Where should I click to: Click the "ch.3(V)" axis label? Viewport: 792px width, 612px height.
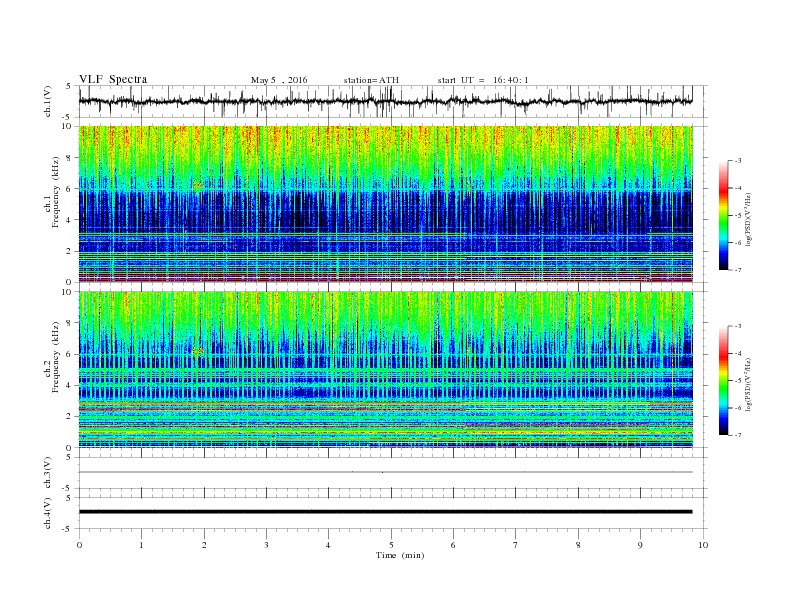pos(47,473)
